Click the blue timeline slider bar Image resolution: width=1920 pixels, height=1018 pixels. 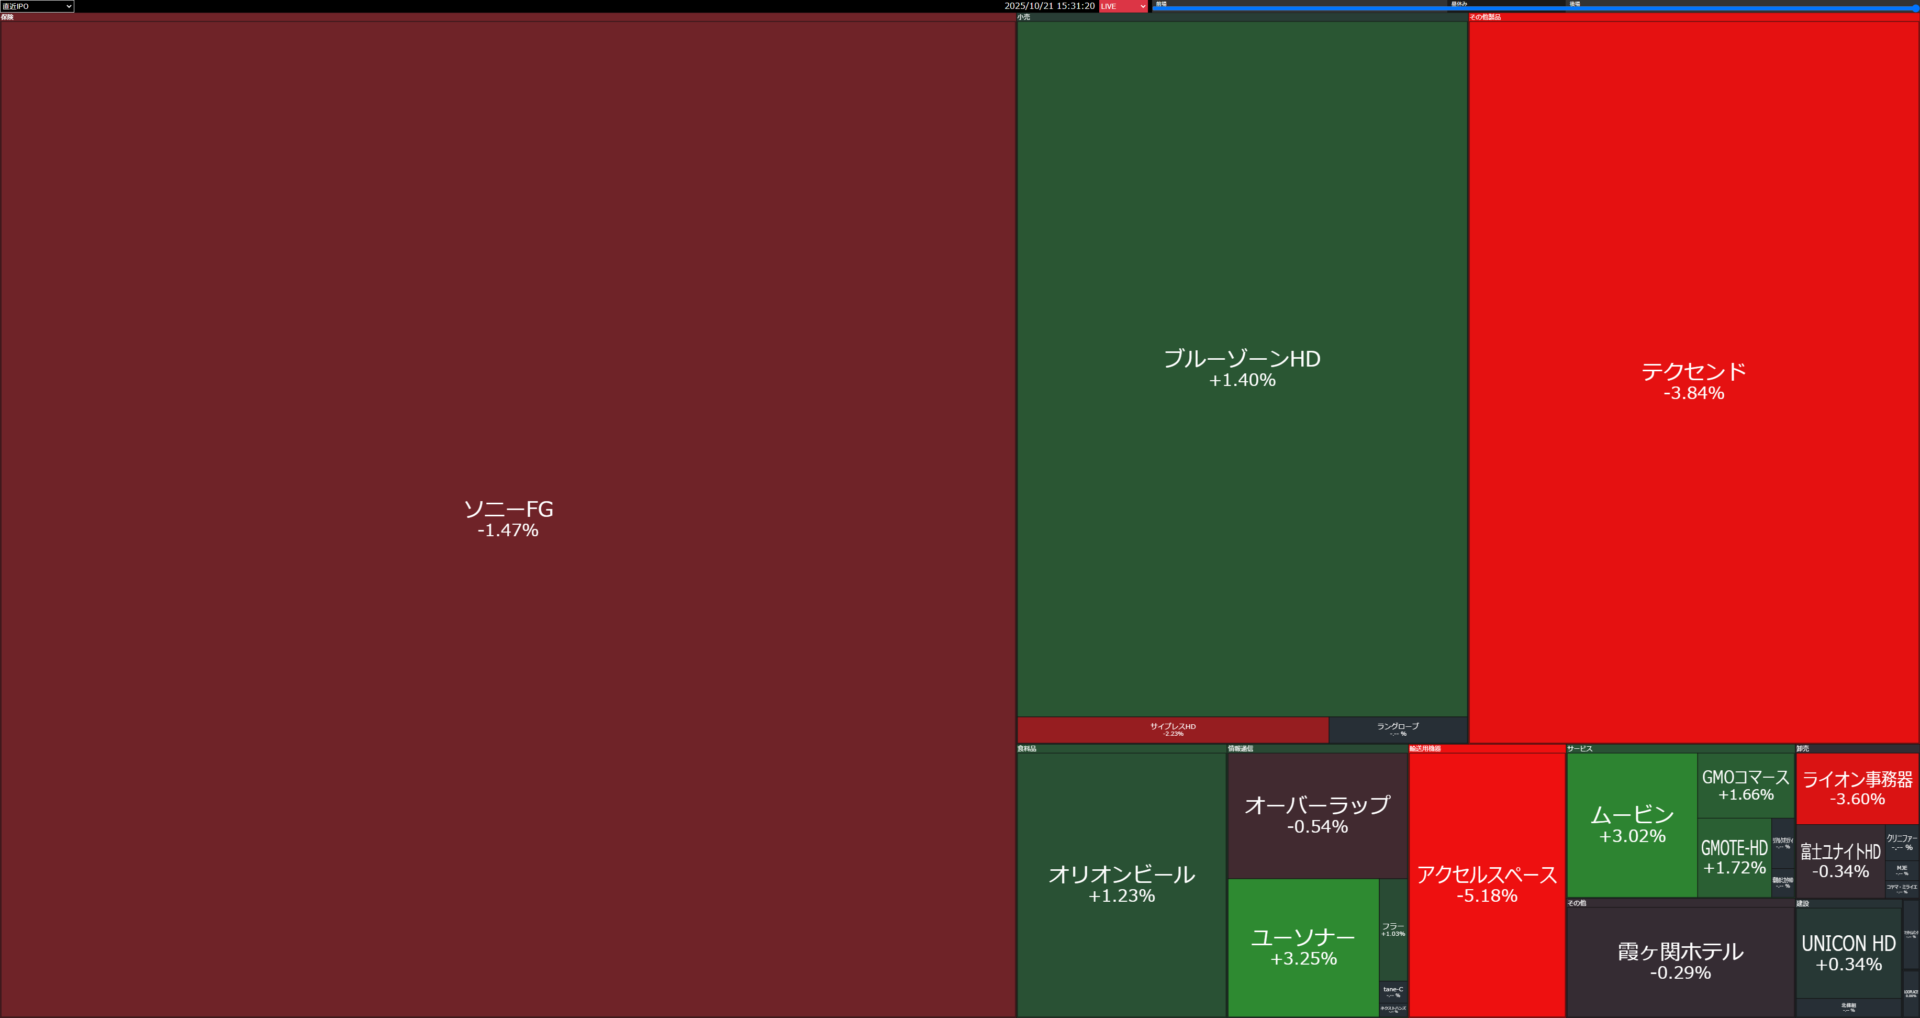tap(1535, 9)
